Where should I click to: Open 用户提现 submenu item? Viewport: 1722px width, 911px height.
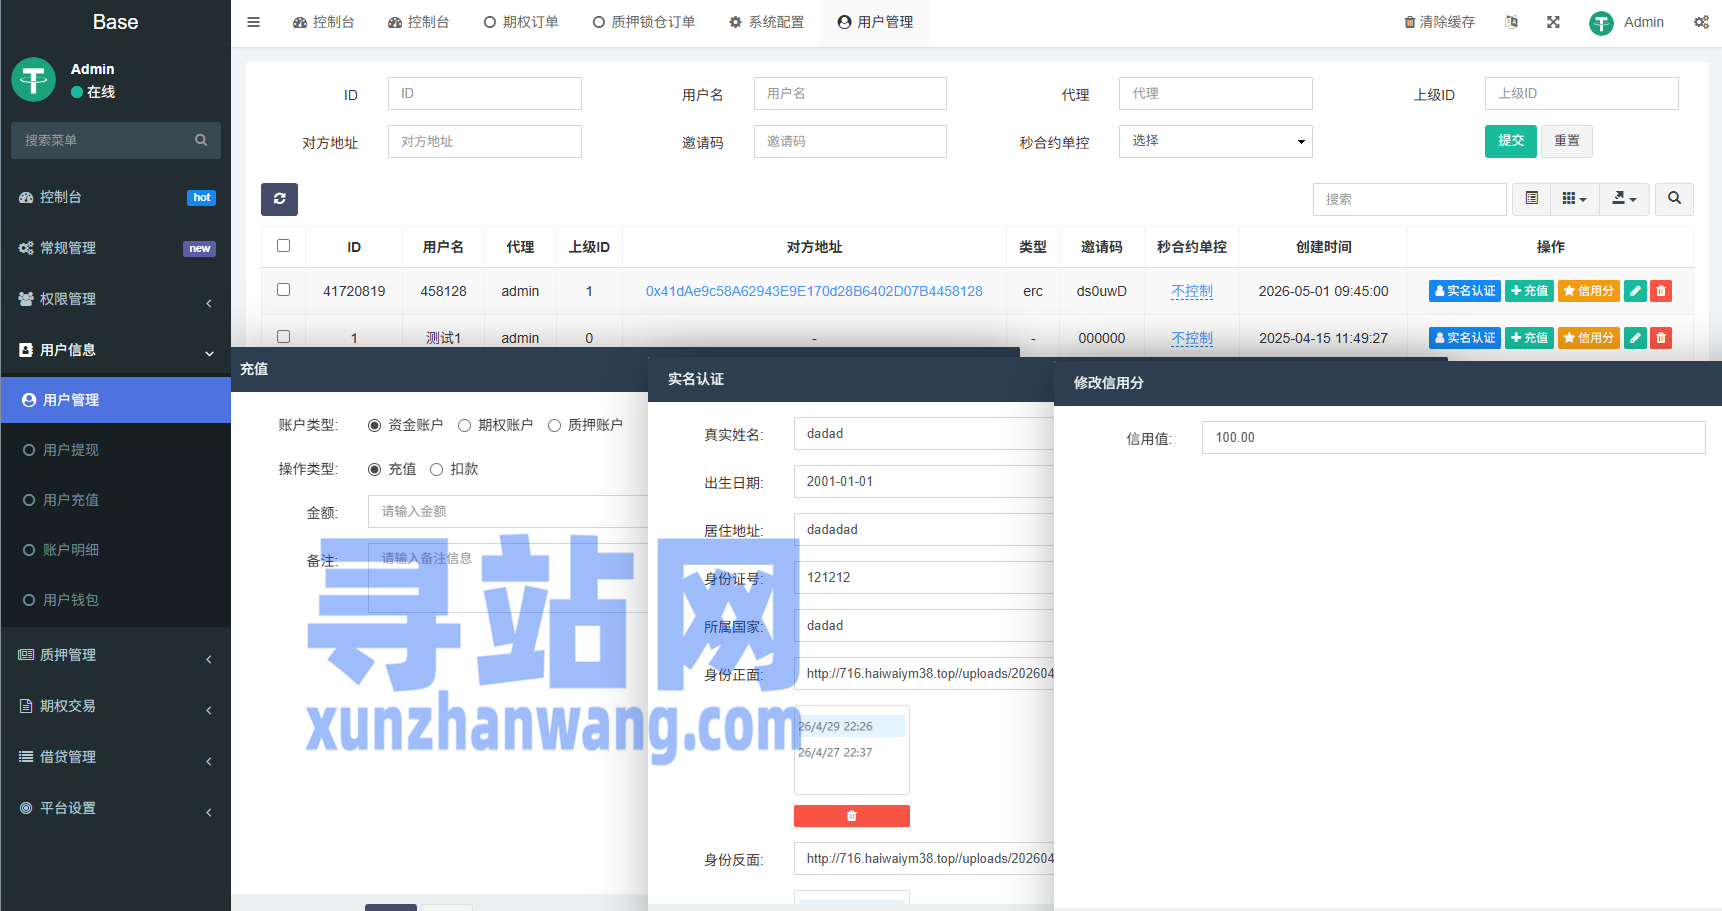(x=116, y=450)
